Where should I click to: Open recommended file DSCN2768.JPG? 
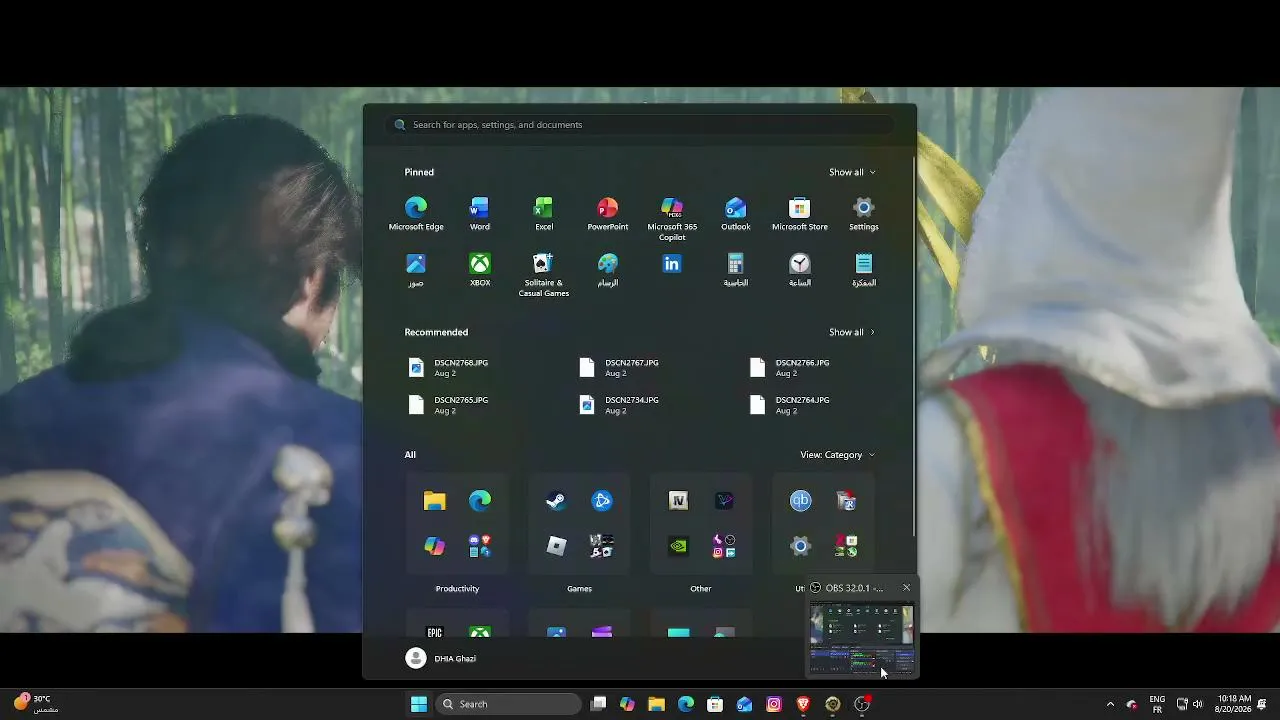(x=448, y=368)
